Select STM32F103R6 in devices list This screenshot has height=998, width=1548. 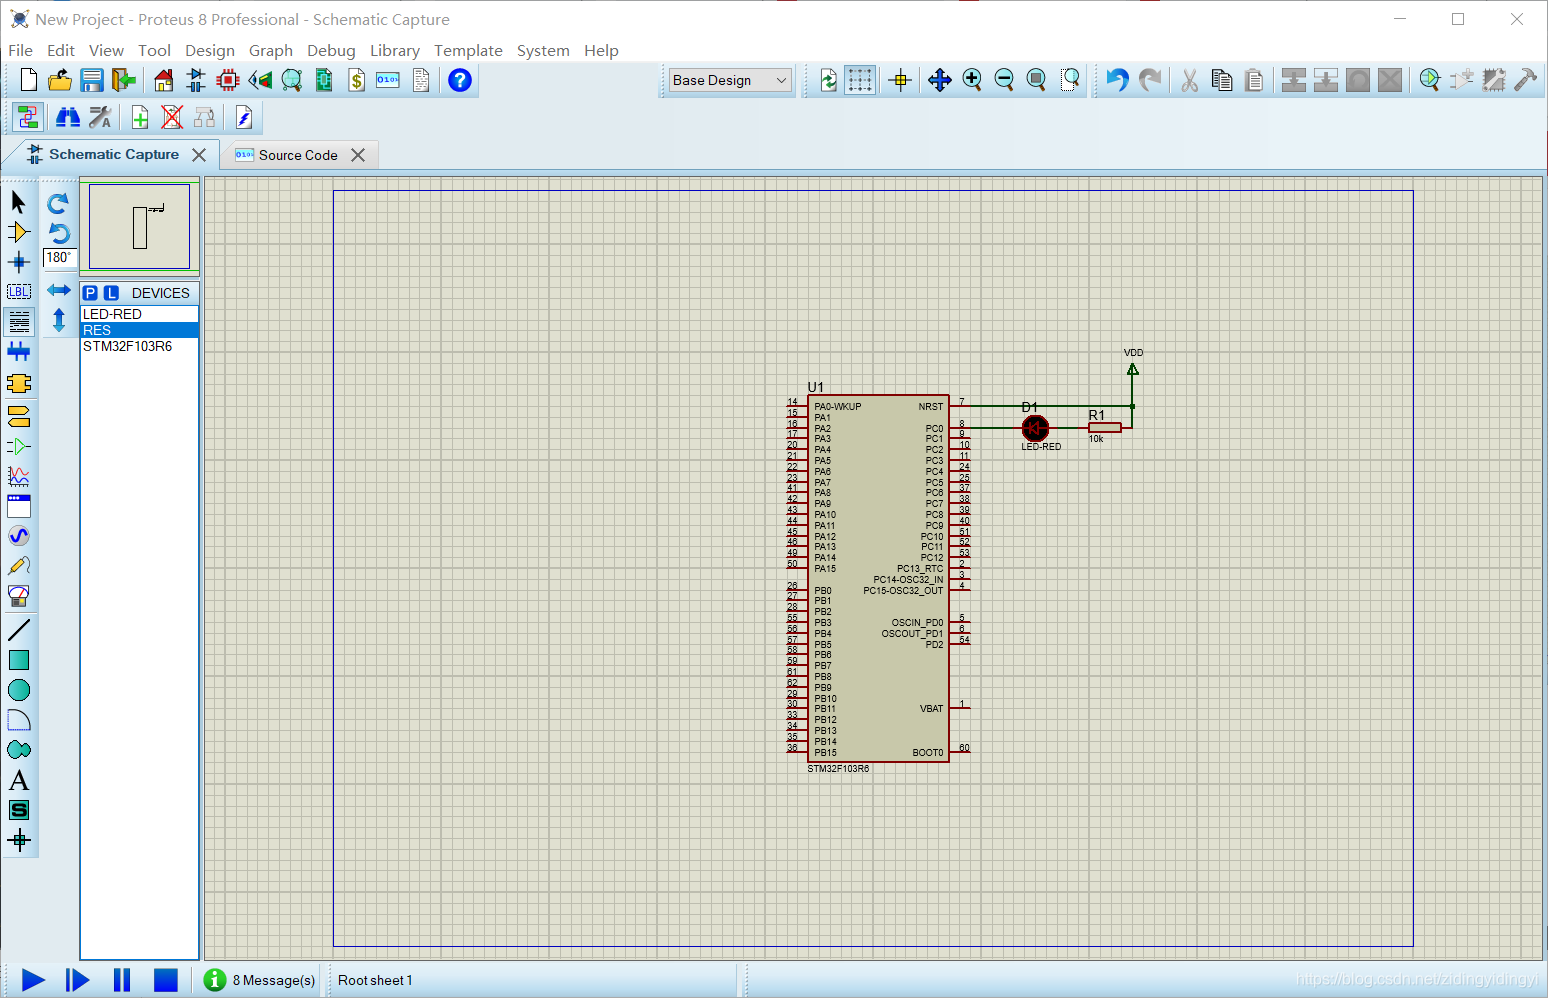(x=139, y=346)
